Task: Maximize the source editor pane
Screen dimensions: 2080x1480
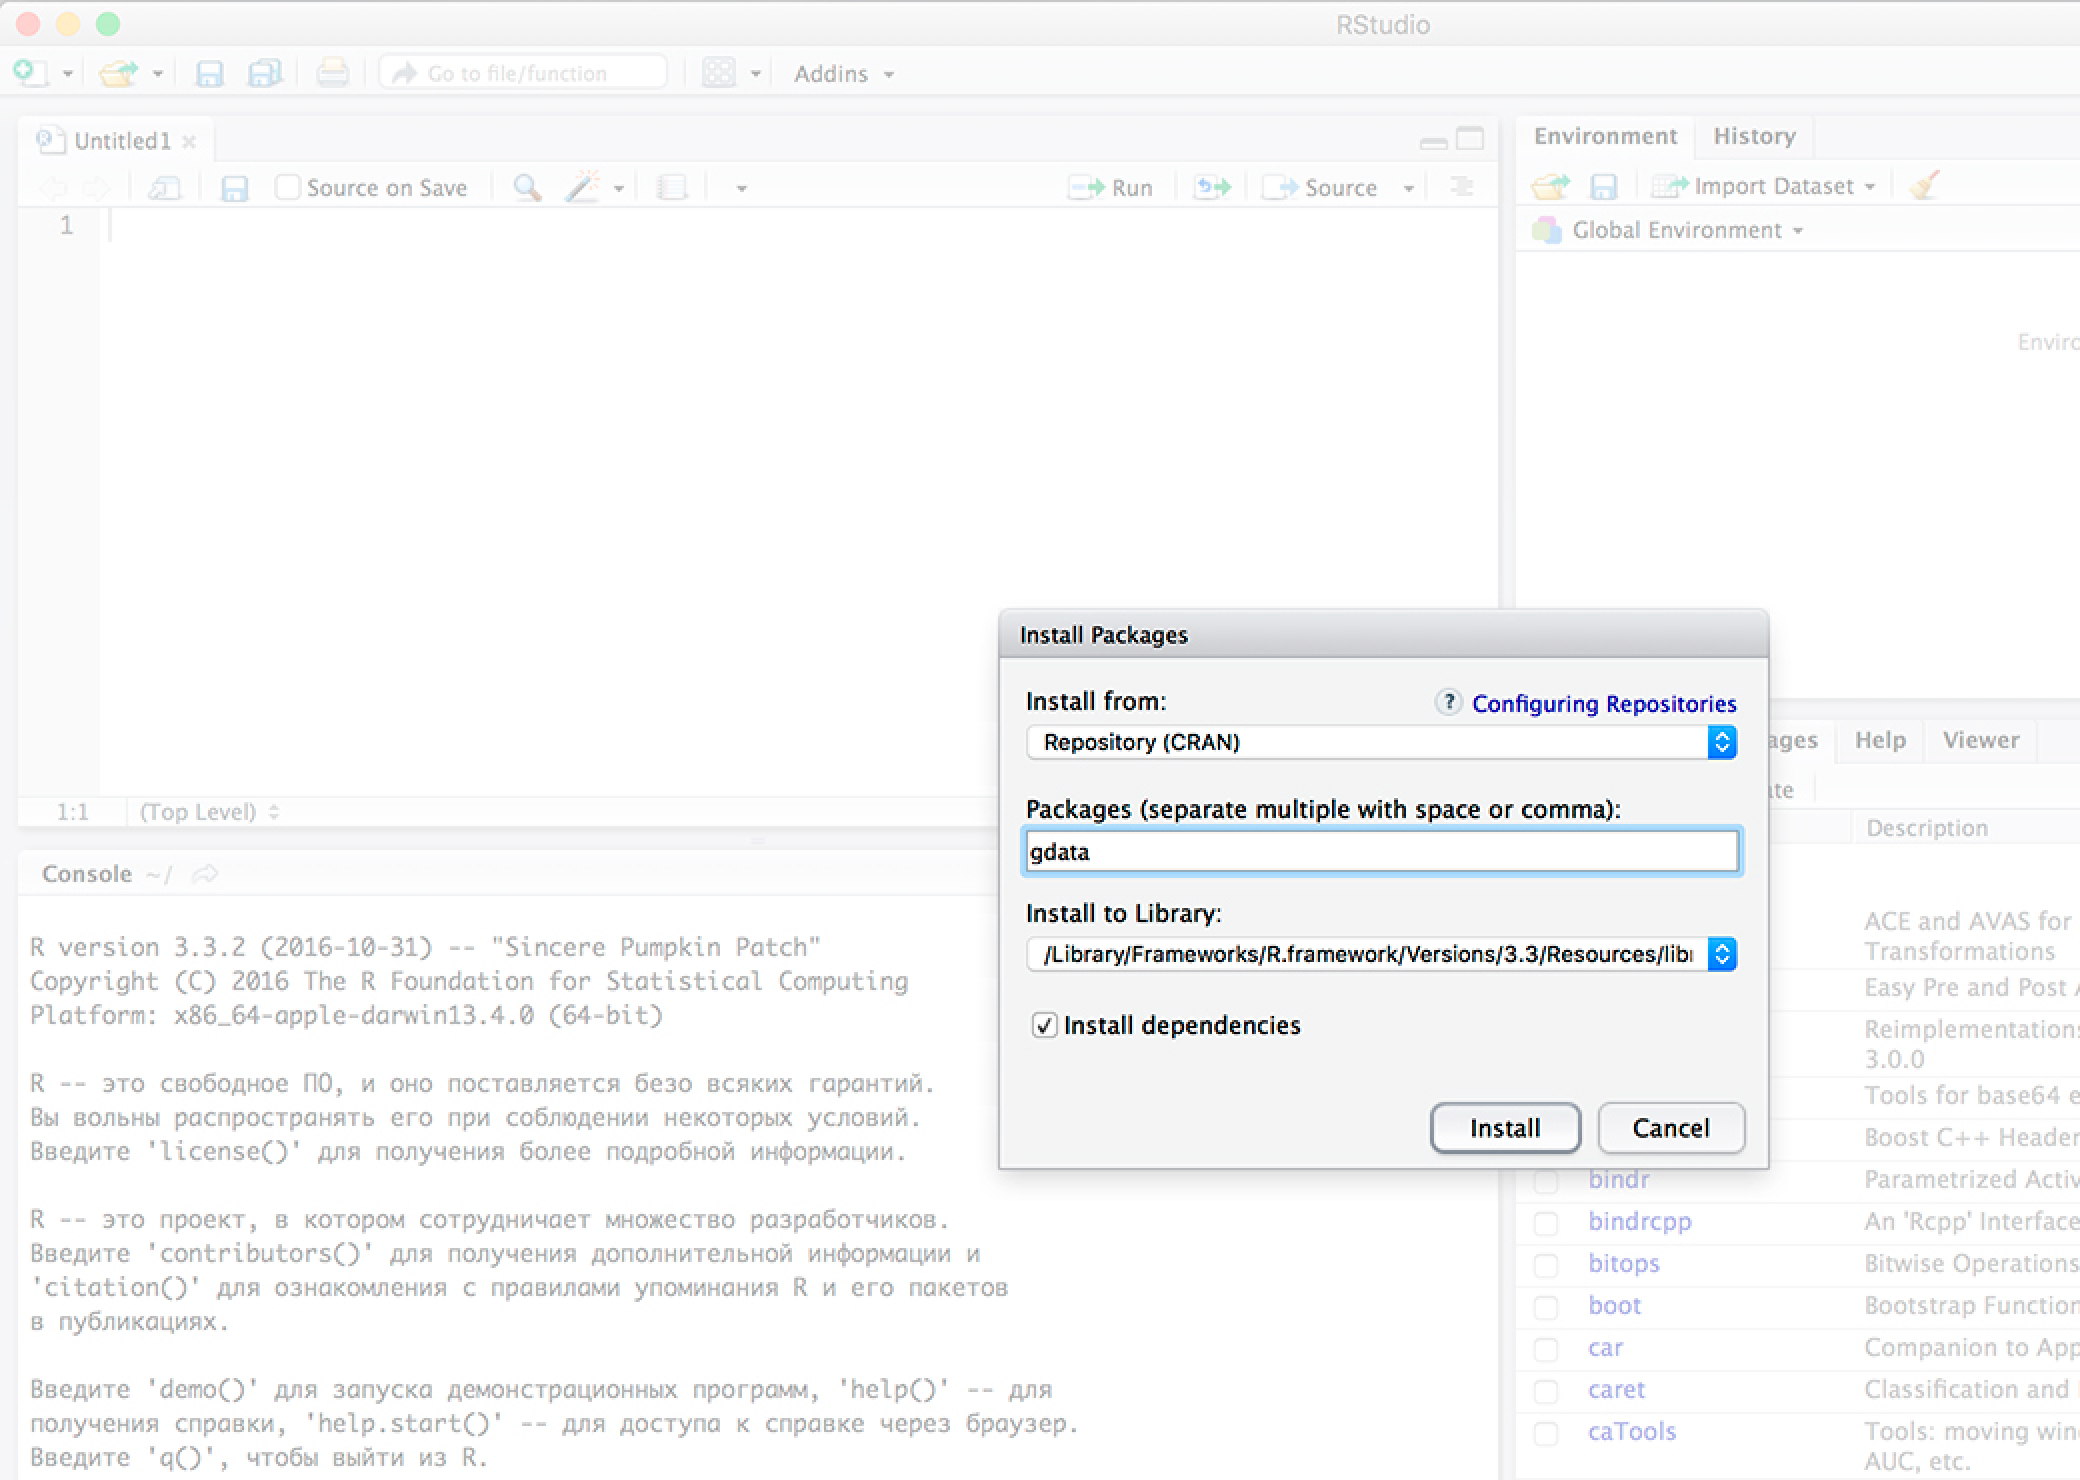Action: pyautogui.click(x=1469, y=139)
